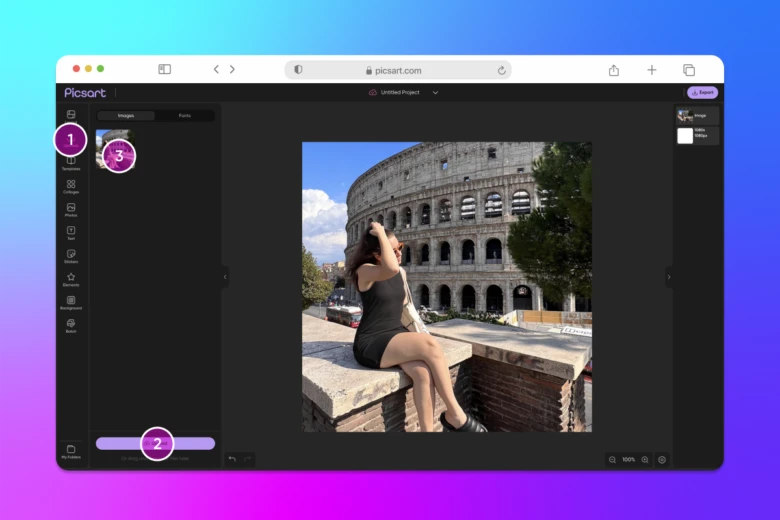Open My Folders at sidebar bottom
The height and width of the screenshot is (520, 780).
click(x=71, y=451)
